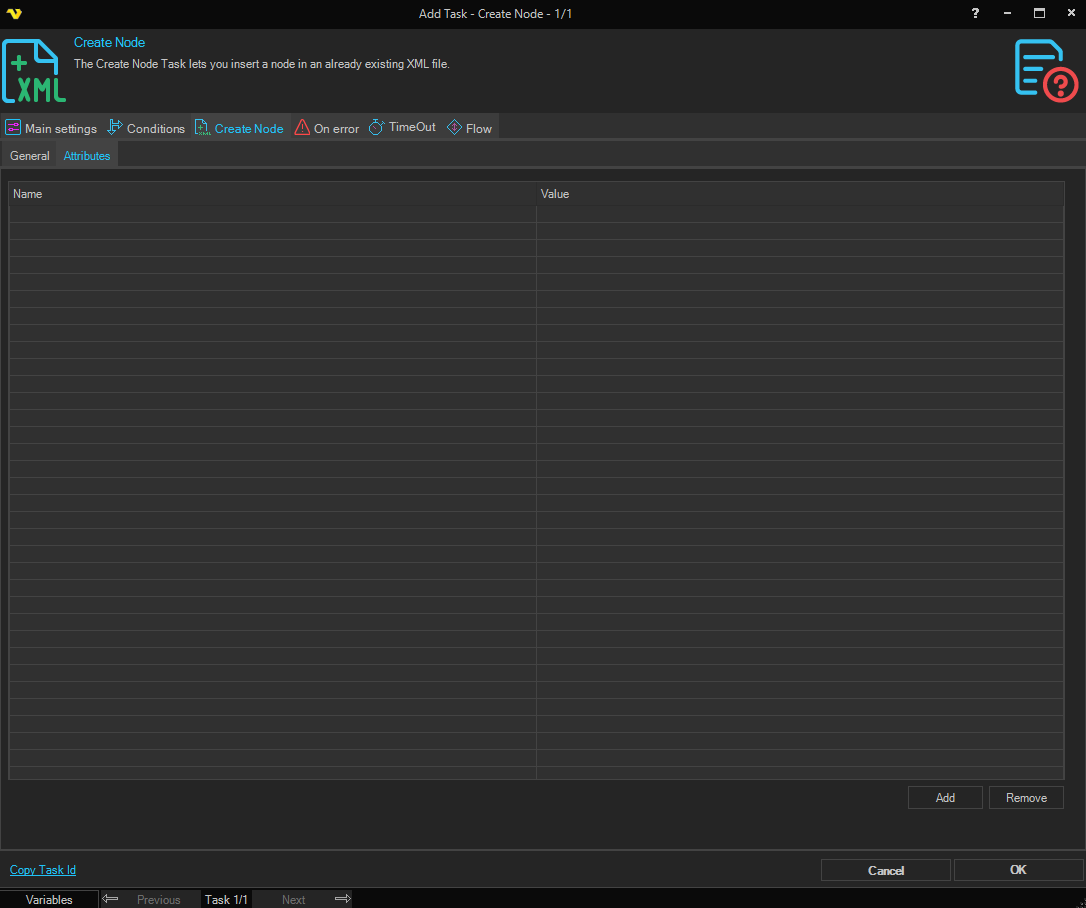Click the Conditions tab icon
Viewport: 1086px width, 908px height.
point(115,128)
